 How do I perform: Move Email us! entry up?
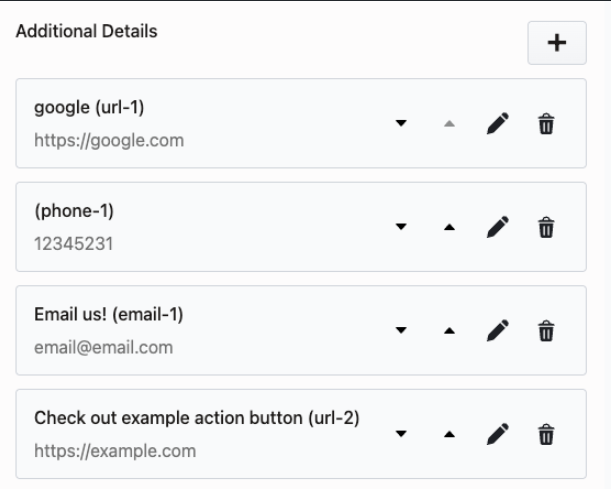tap(449, 330)
